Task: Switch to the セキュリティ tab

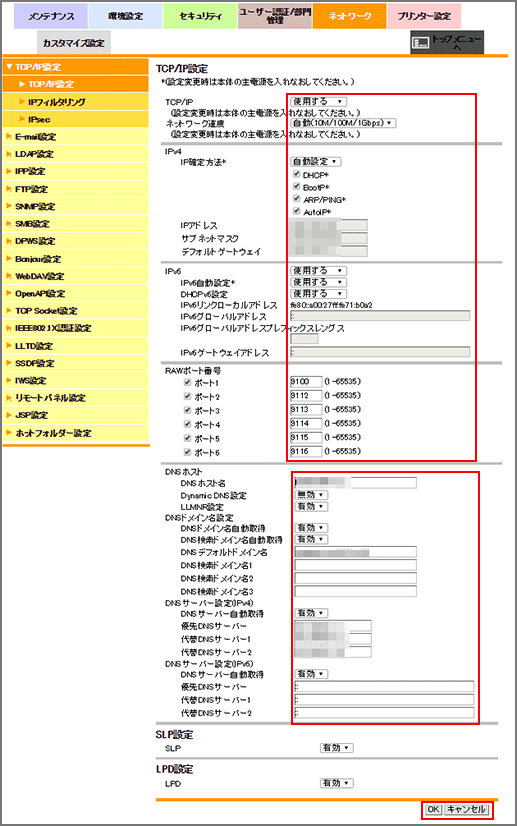Action: click(200, 16)
